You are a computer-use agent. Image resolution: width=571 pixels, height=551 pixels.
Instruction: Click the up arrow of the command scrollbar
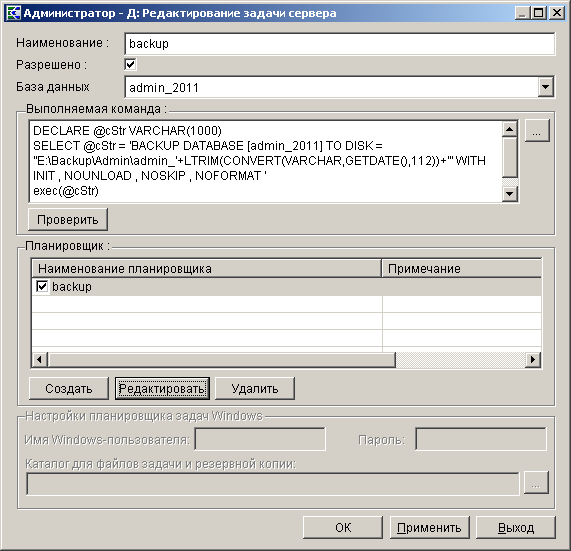click(x=509, y=129)
